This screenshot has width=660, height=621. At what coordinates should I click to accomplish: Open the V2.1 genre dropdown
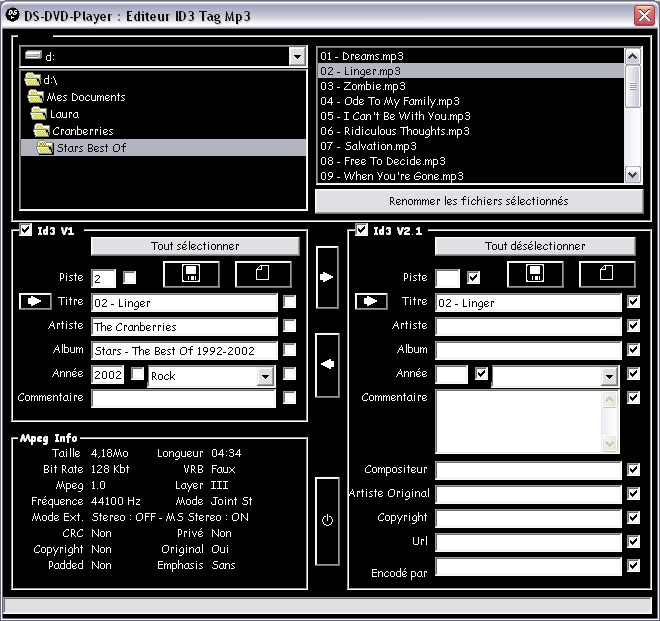609,377
